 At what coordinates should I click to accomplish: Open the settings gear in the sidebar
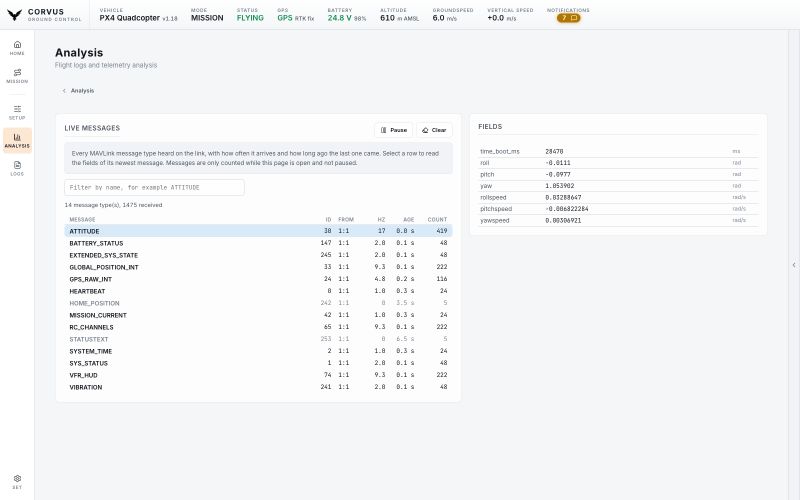[x=17, y=482]
